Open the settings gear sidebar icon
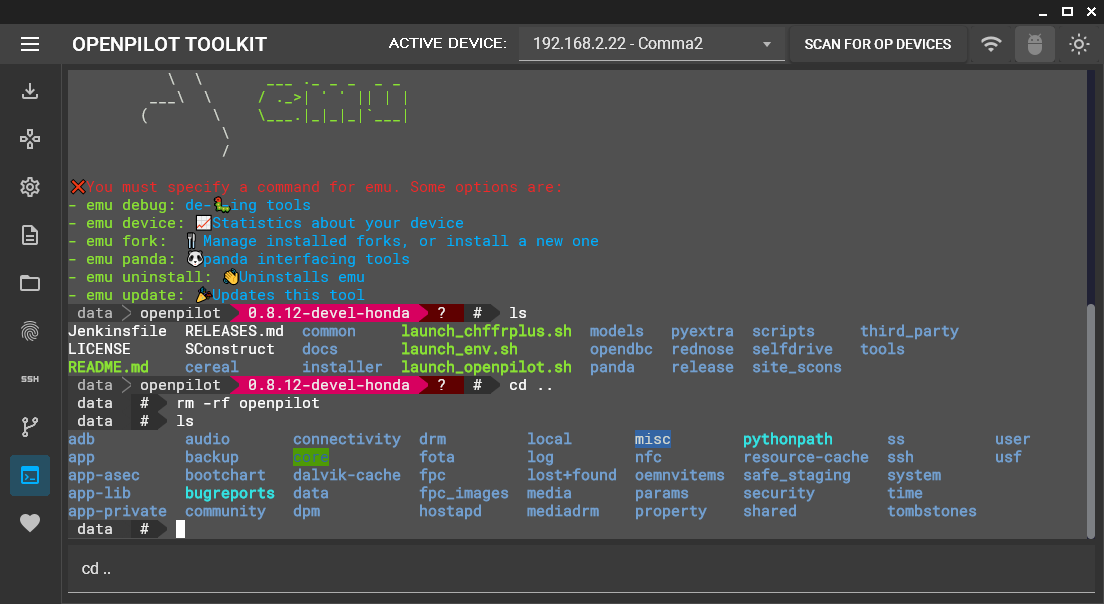 30,187
